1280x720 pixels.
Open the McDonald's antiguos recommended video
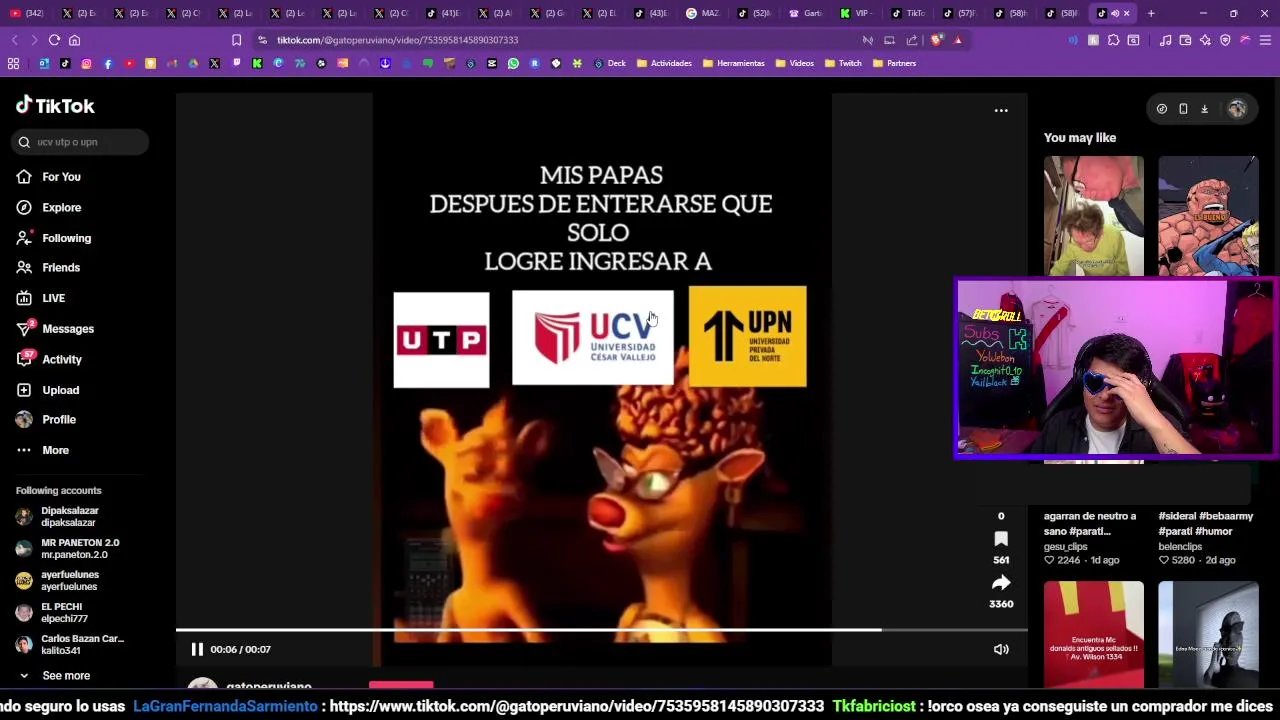coord(1093,634)
